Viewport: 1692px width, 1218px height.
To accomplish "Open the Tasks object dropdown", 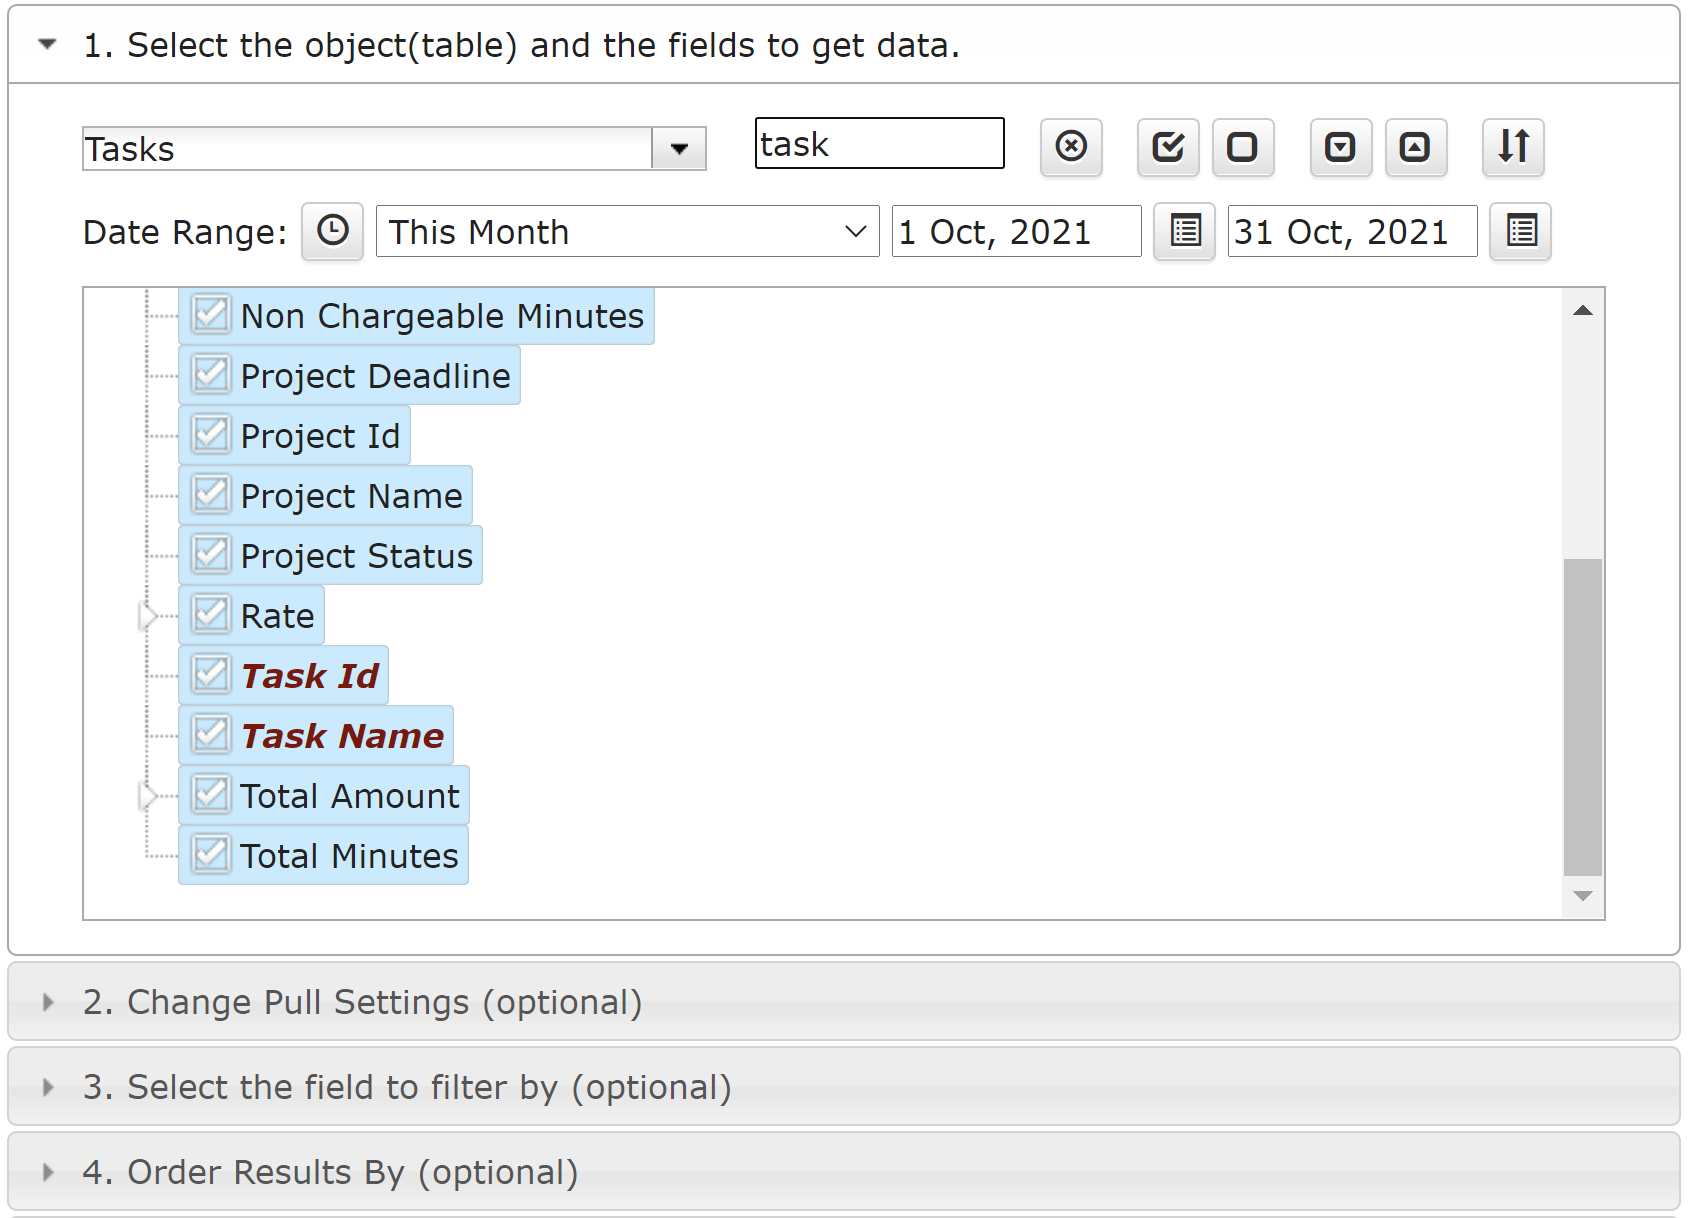I will (679, 149).
